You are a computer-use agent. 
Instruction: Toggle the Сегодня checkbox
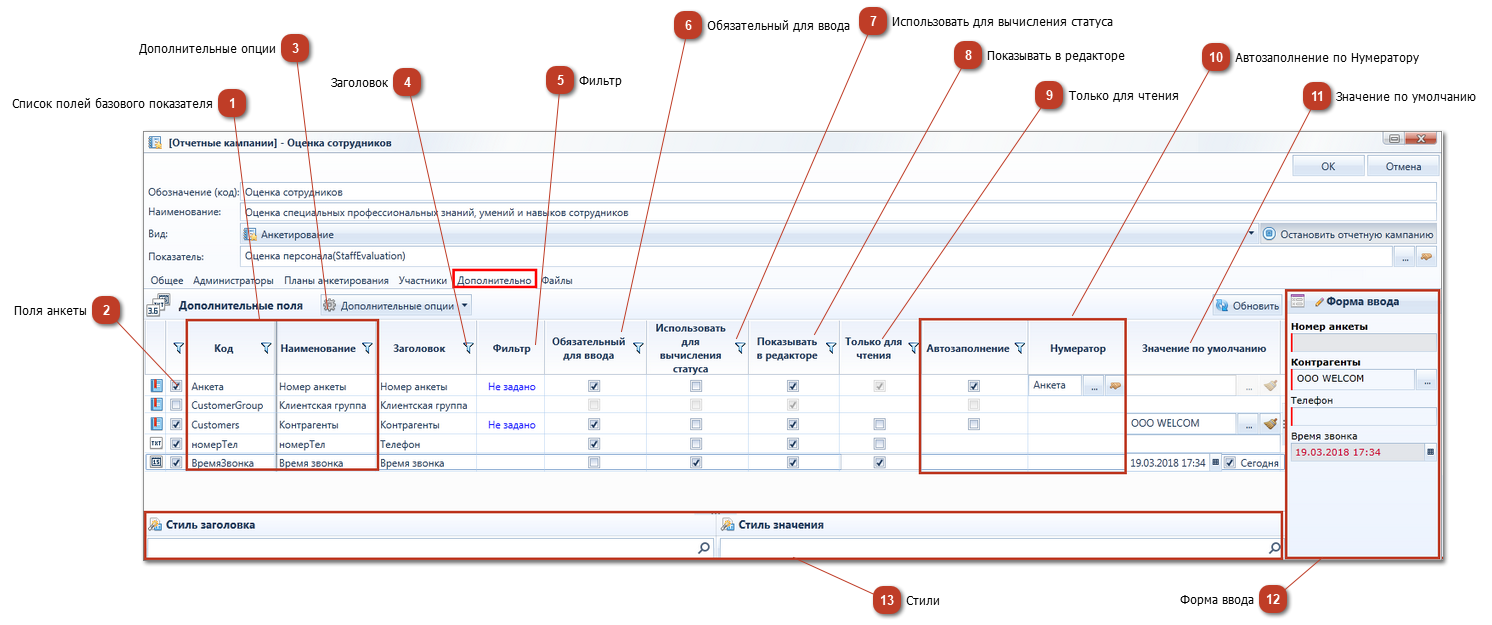click(x=1230, y=463)
